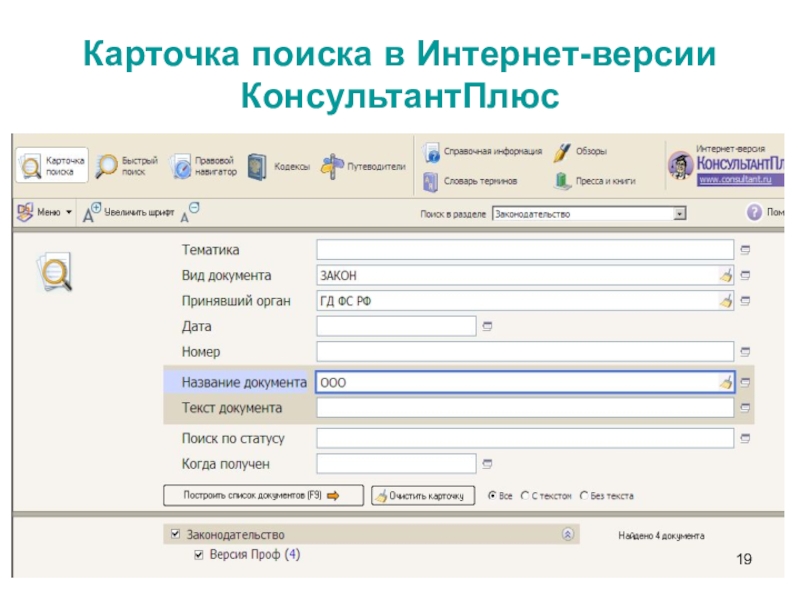Clear Вид документа field with broom icon
This screenshot has height=600, width=800.
pyautogui.click(x=726, y=276)
